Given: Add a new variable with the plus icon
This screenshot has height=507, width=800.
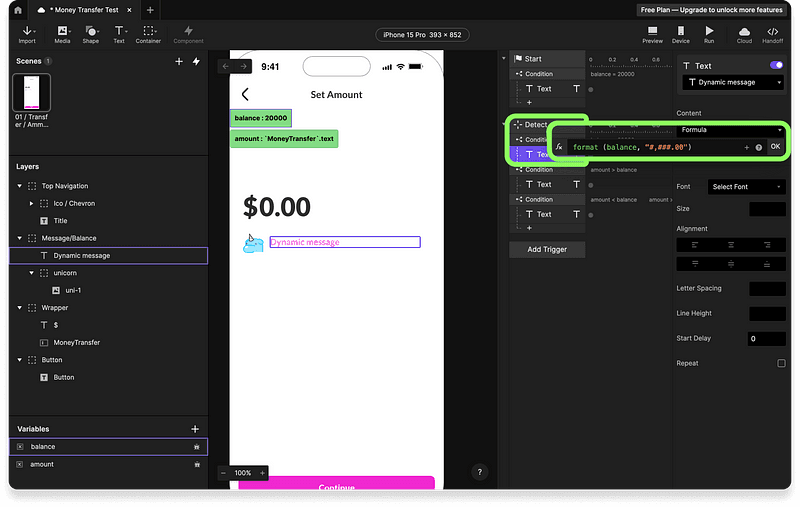Looking at the screenshot, I should click(195, 429).
